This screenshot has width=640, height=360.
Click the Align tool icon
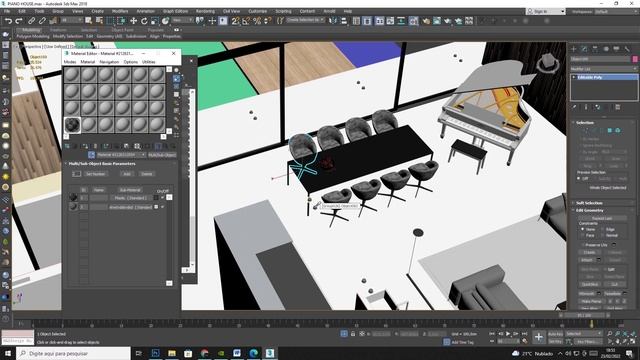pyautogui.click(x=344, y=20)
